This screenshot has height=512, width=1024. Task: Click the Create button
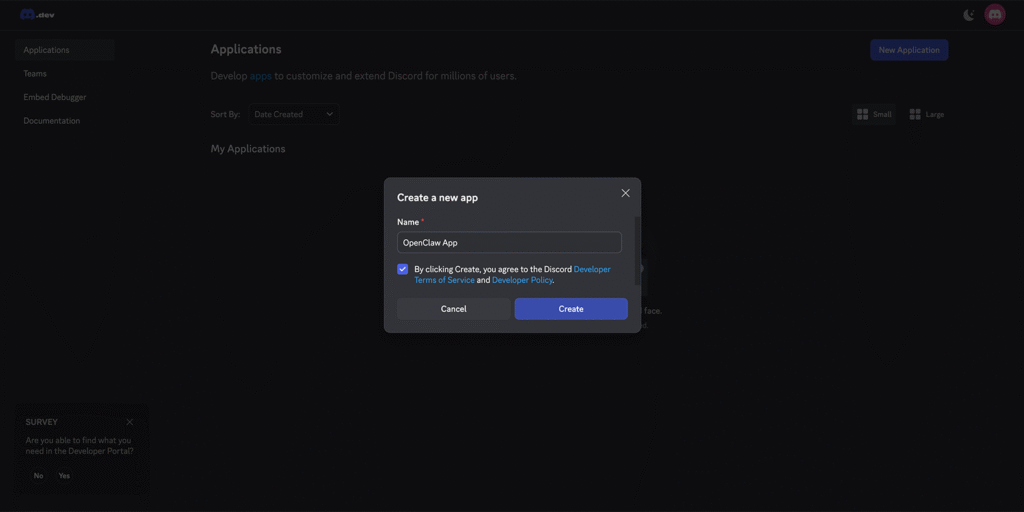point(571,309)
